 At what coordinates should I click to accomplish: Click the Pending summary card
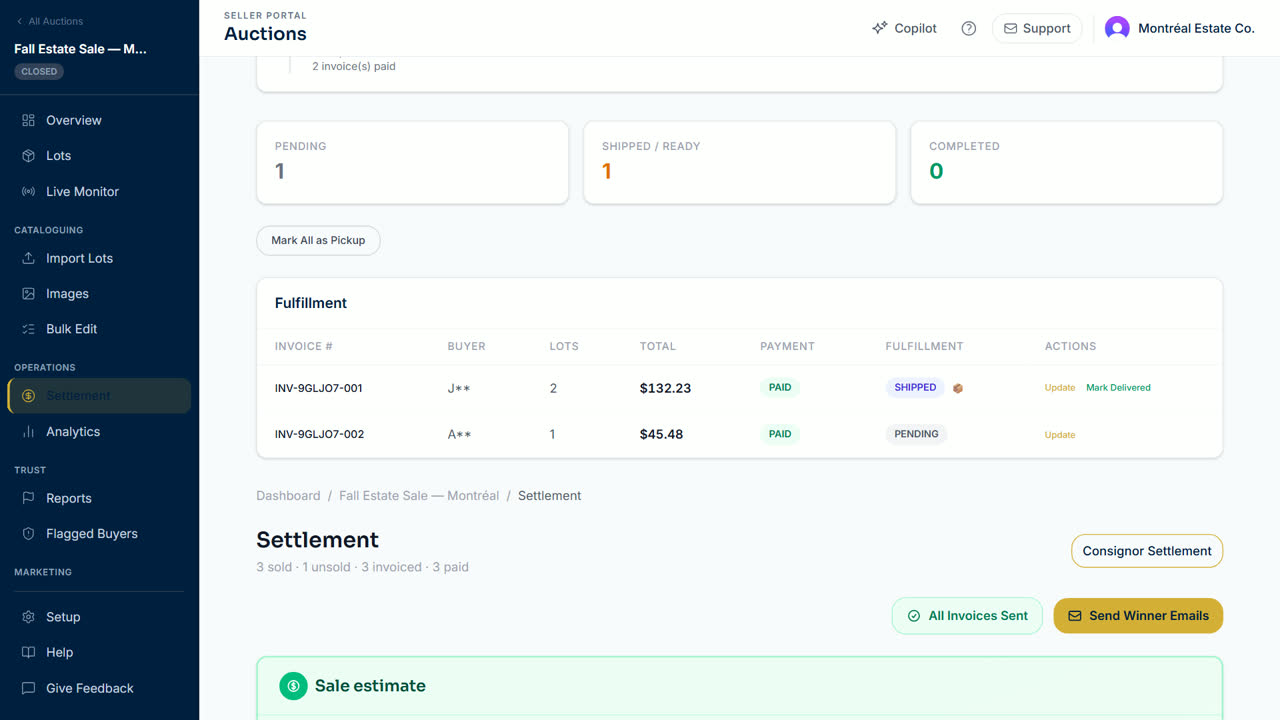click(412, 163)
